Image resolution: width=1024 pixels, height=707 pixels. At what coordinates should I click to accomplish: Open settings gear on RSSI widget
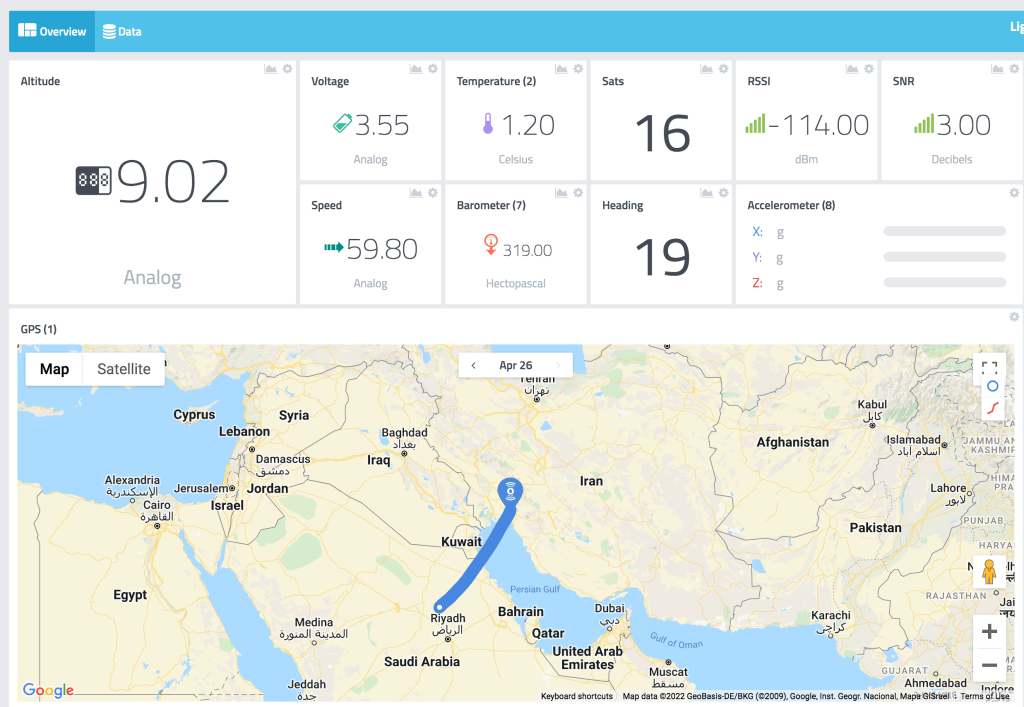pyautogui.click(x=869, y=69)
